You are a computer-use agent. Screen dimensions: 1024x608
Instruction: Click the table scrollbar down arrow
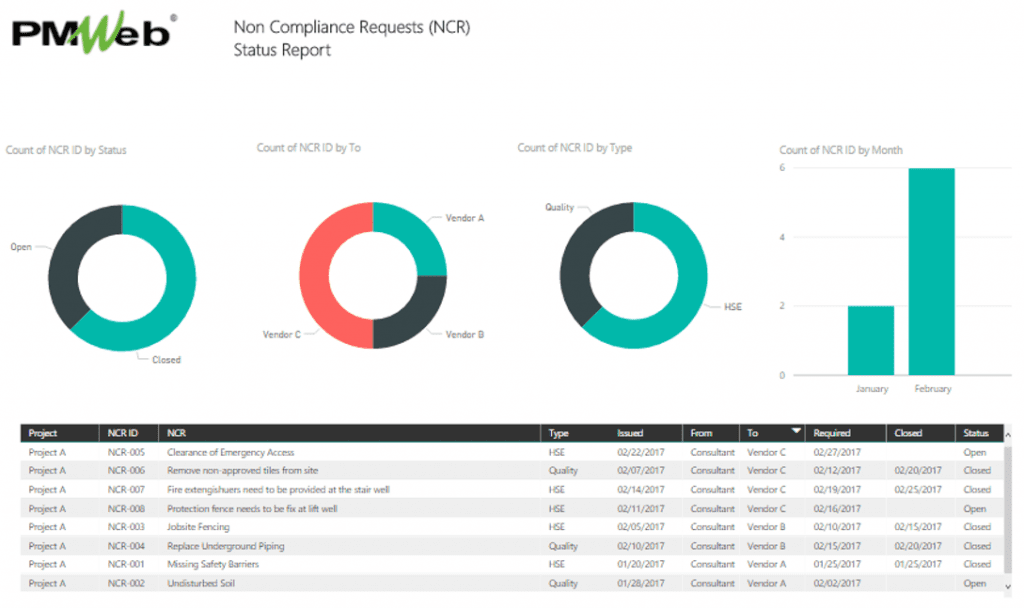1008,586
